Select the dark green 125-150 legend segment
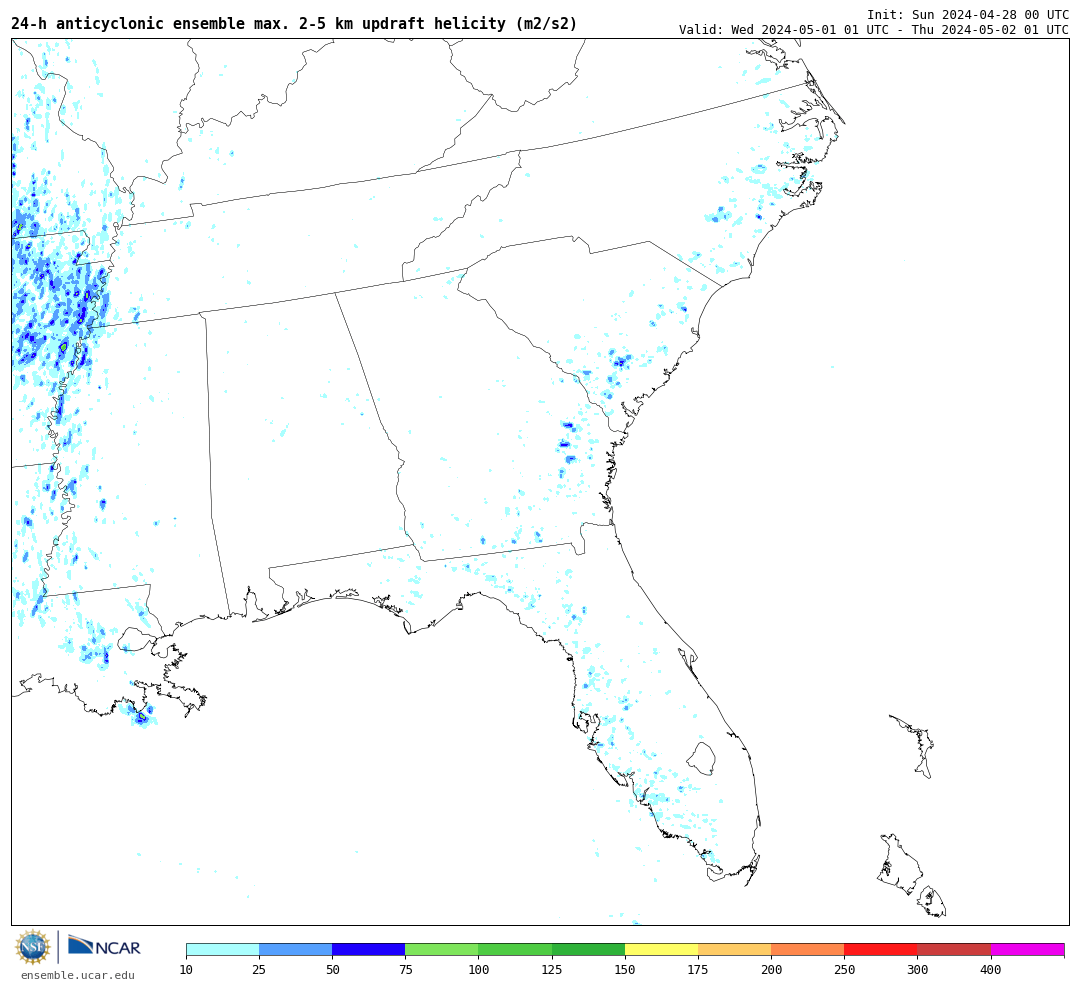 click(x=588, y=950)
